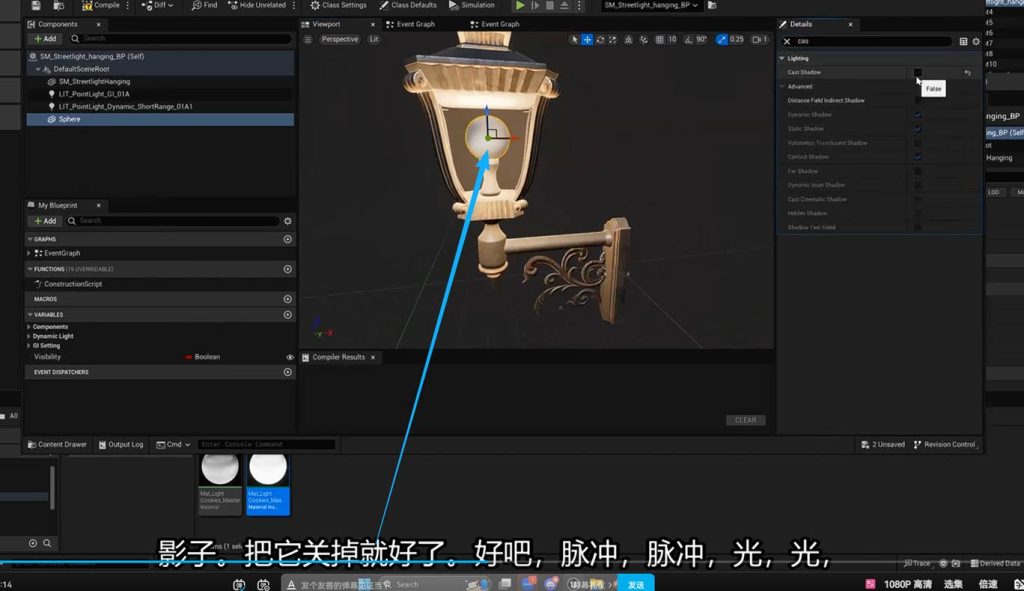Open the Perspective view mode dropdown
Viewport: 1024px width, 591px height.
coord(340,39)
